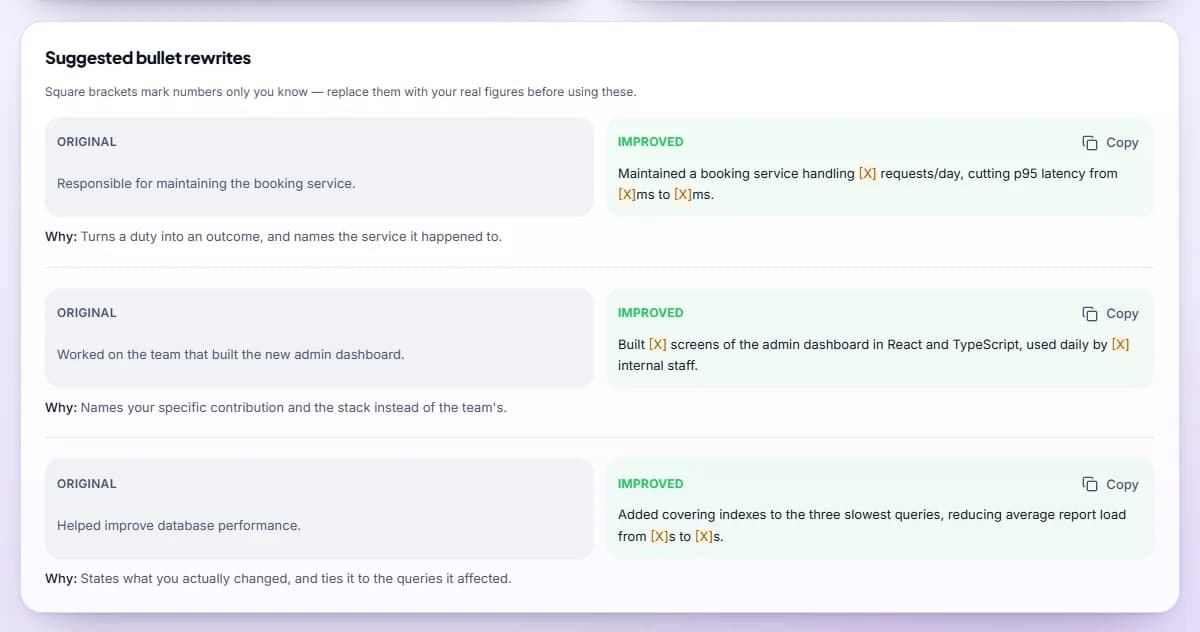Click the improved bullet starting "Built [X] screens"
This screenshot has height=632, width=1200.
pos(874,355)
